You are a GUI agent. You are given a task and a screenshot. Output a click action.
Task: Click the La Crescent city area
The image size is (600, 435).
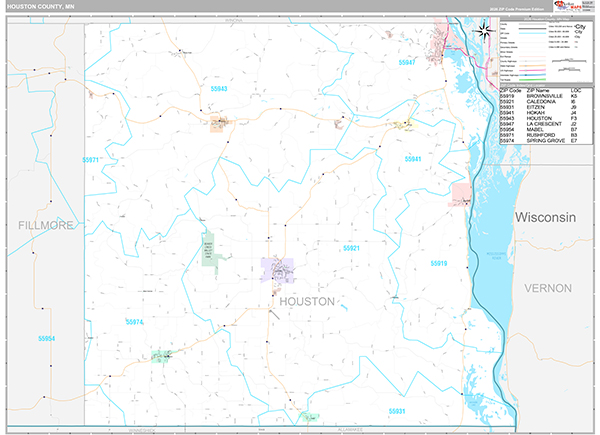[x=438, y=47]
